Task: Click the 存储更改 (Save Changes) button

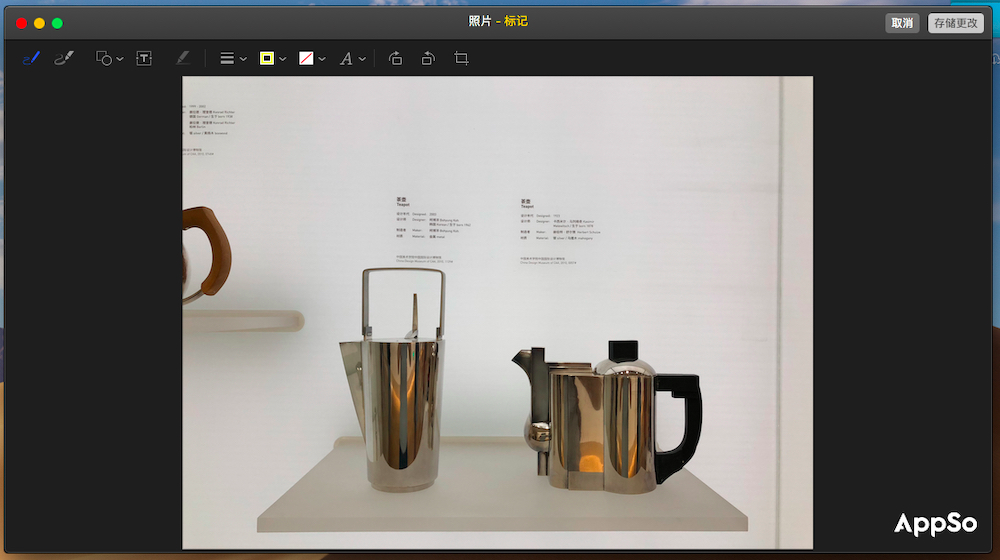Action: pos(955,23)
